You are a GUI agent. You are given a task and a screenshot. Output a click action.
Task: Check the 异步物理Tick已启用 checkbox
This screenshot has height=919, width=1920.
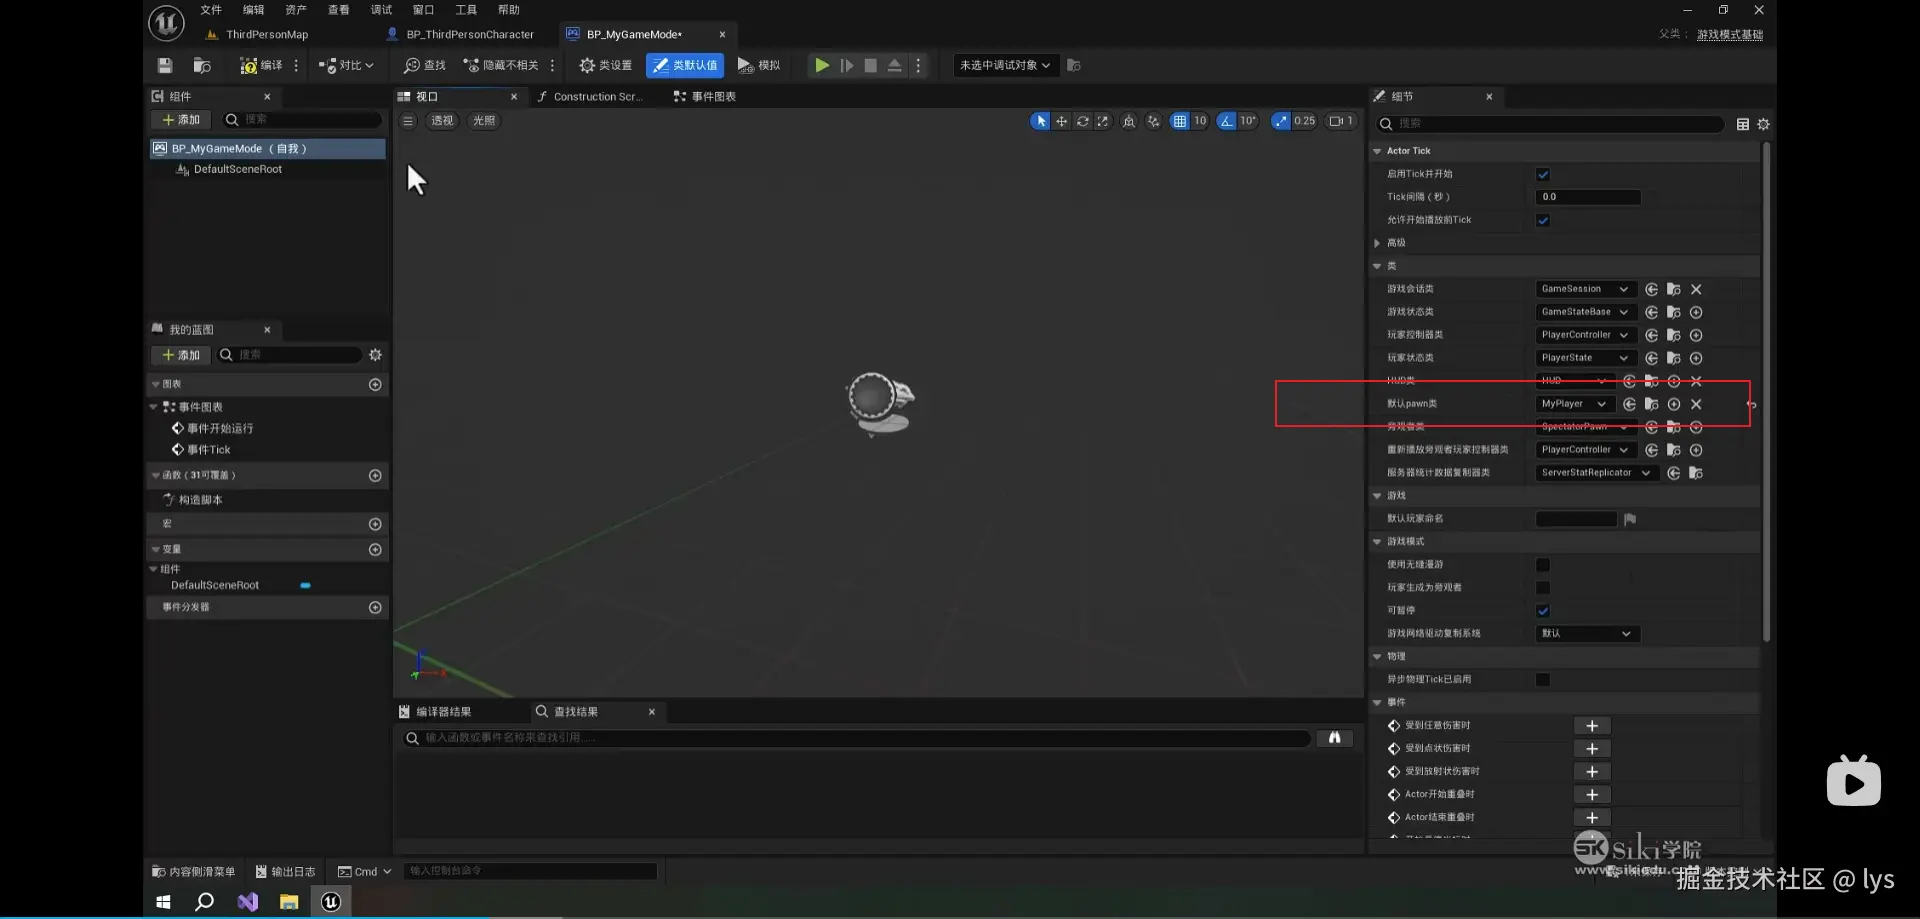pos(1543,680)
